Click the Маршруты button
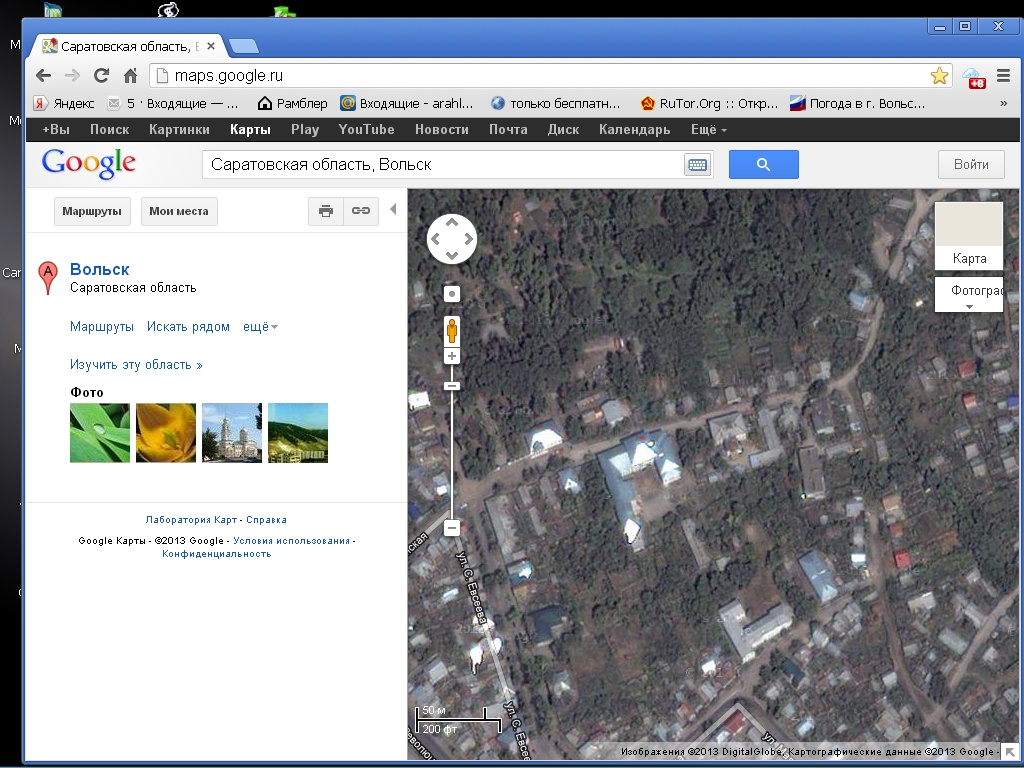Viewport: 1024px width, 768px height. pyautogui.click(x=92, y=211)
